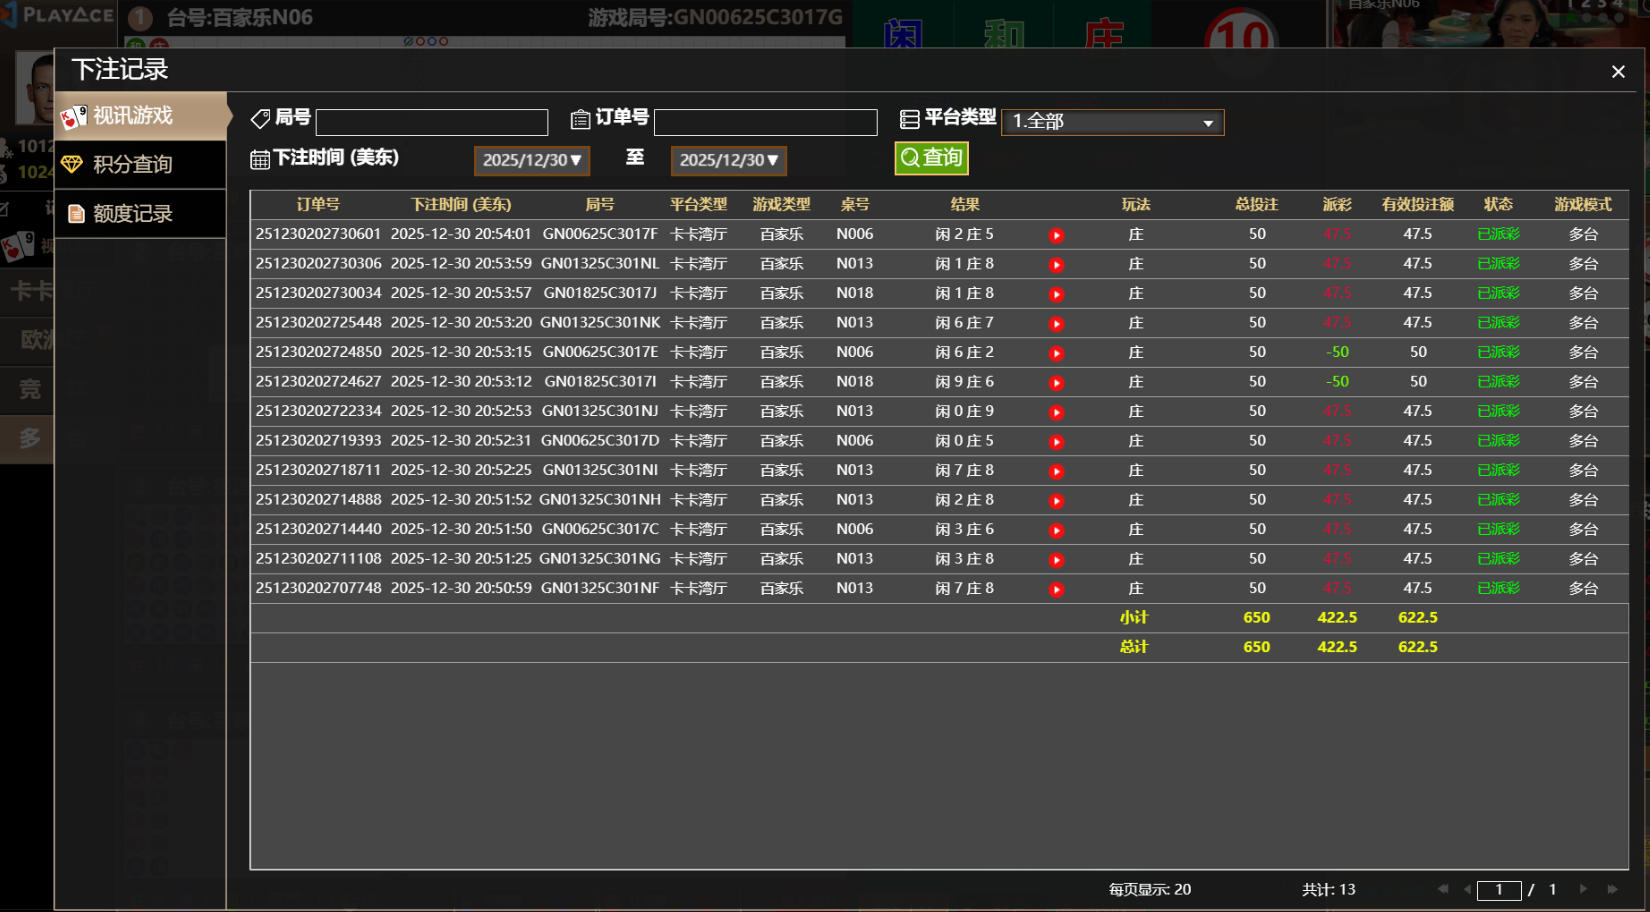Screen dimensions: 1650x912
Task: Click the page number input box
Action: [x=1498, y=890]
